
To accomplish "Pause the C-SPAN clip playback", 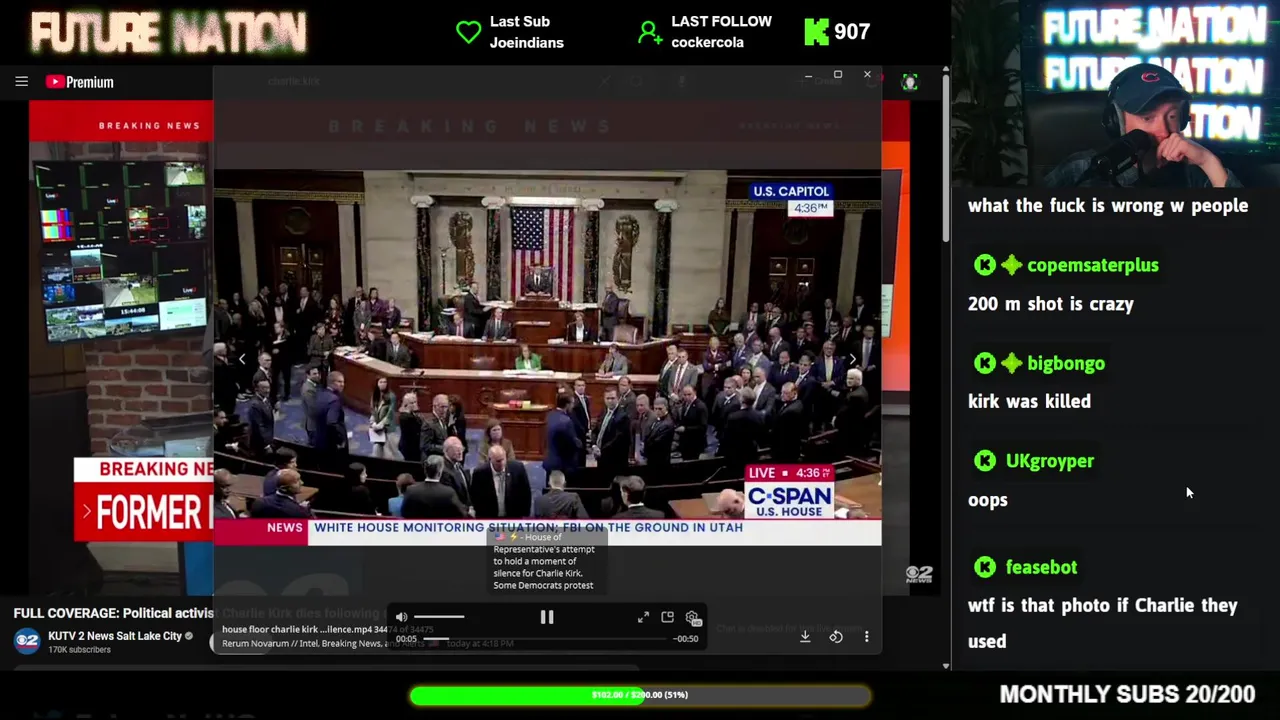I will point(547,617).
